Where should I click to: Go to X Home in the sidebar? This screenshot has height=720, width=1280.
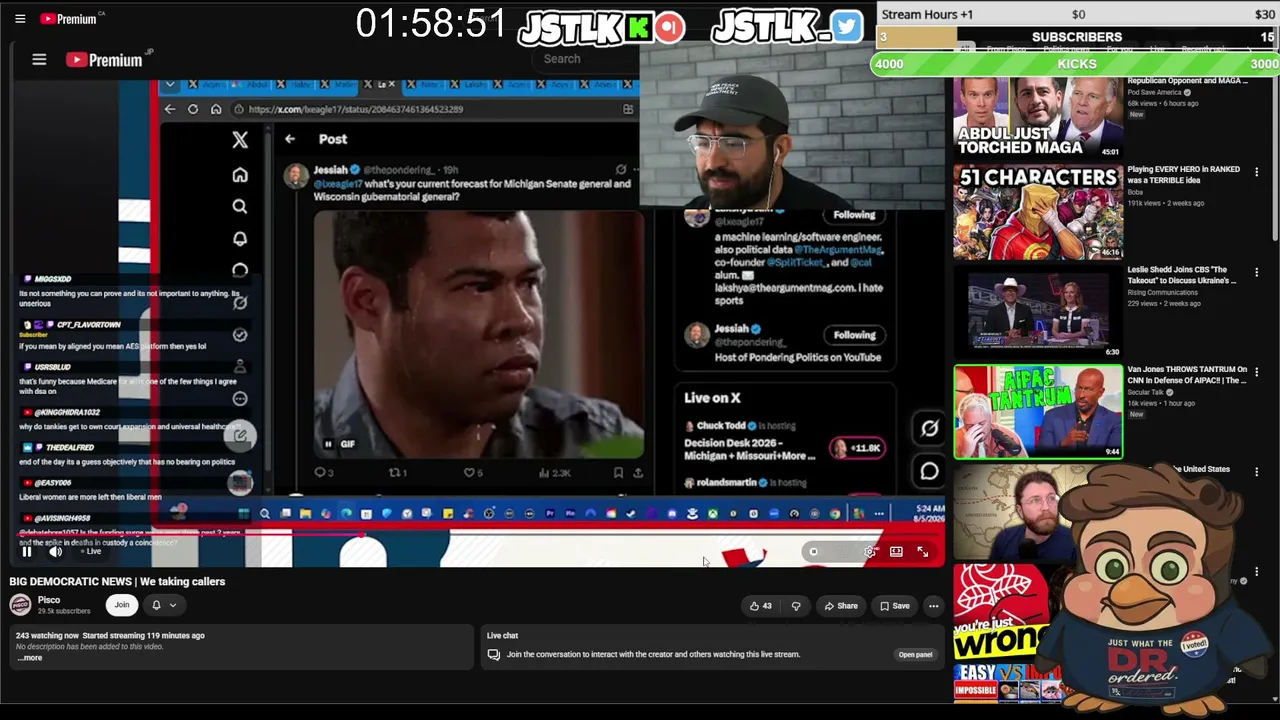pos(240,175)
